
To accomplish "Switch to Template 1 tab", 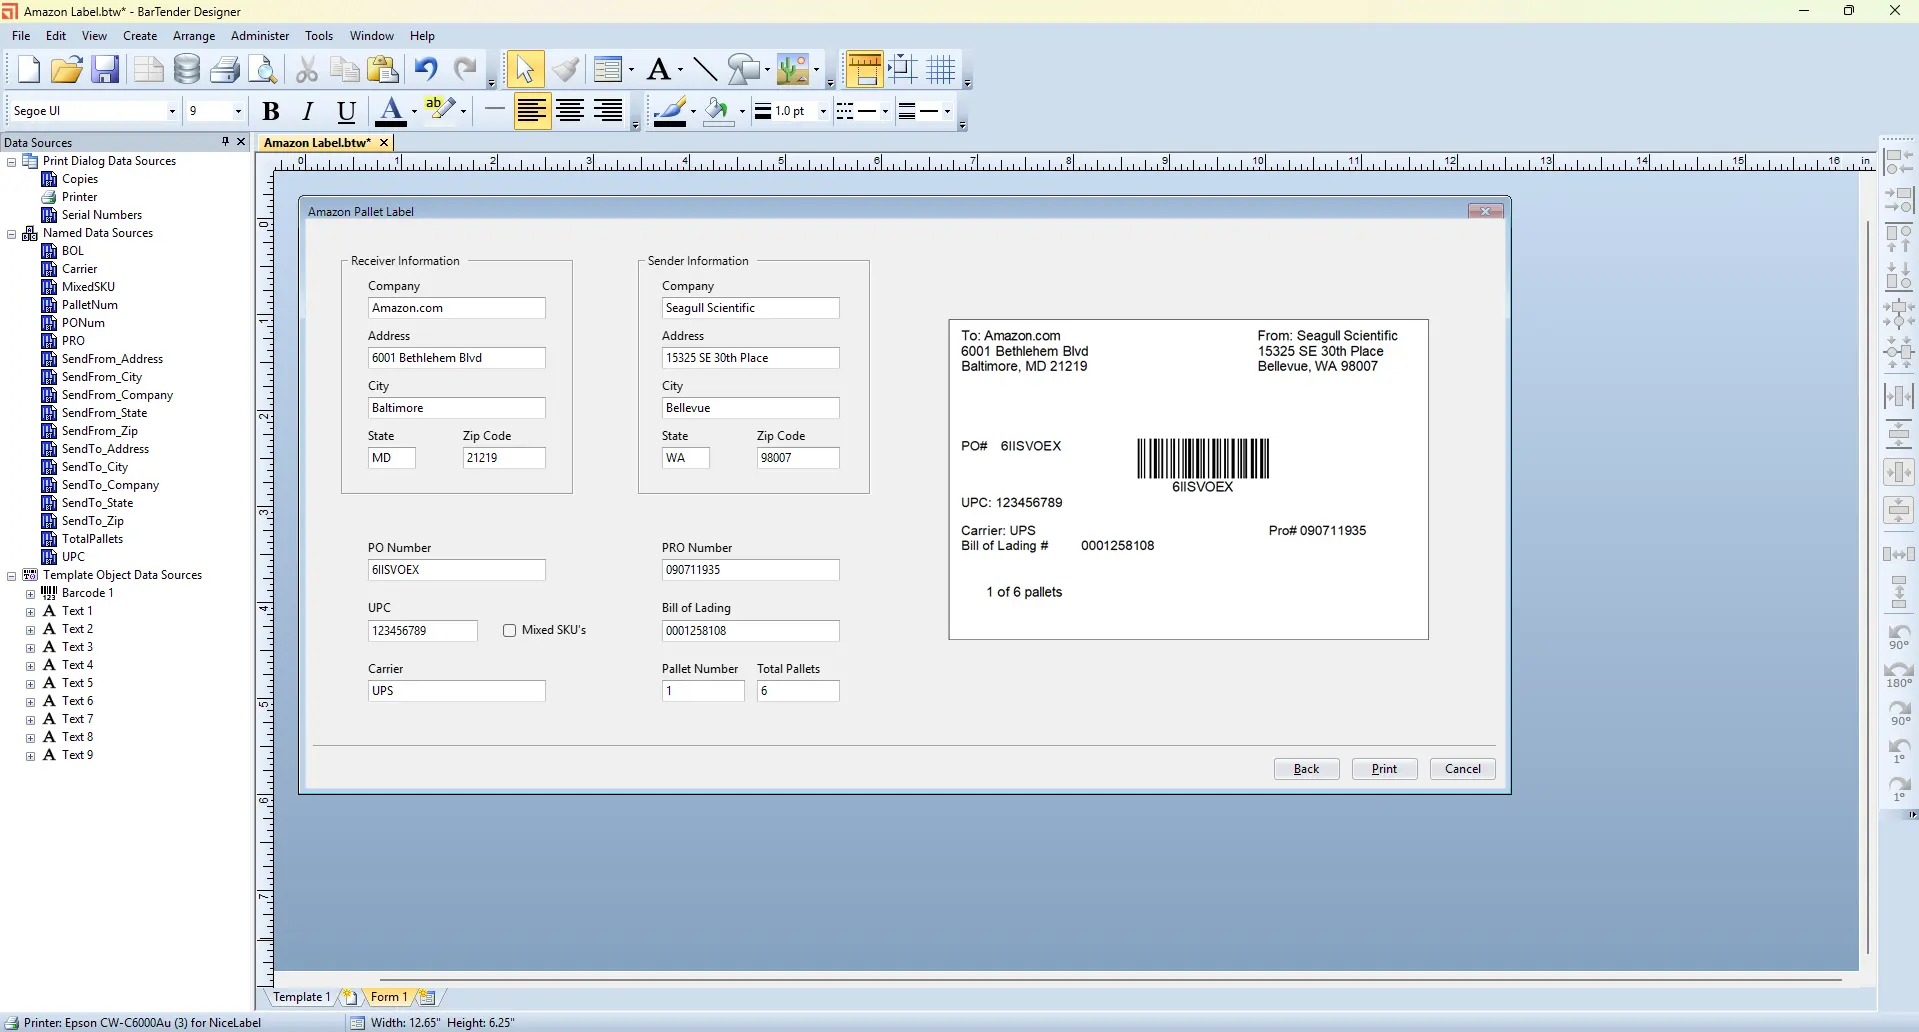I will pyautogui.click(x=301, y=997).
